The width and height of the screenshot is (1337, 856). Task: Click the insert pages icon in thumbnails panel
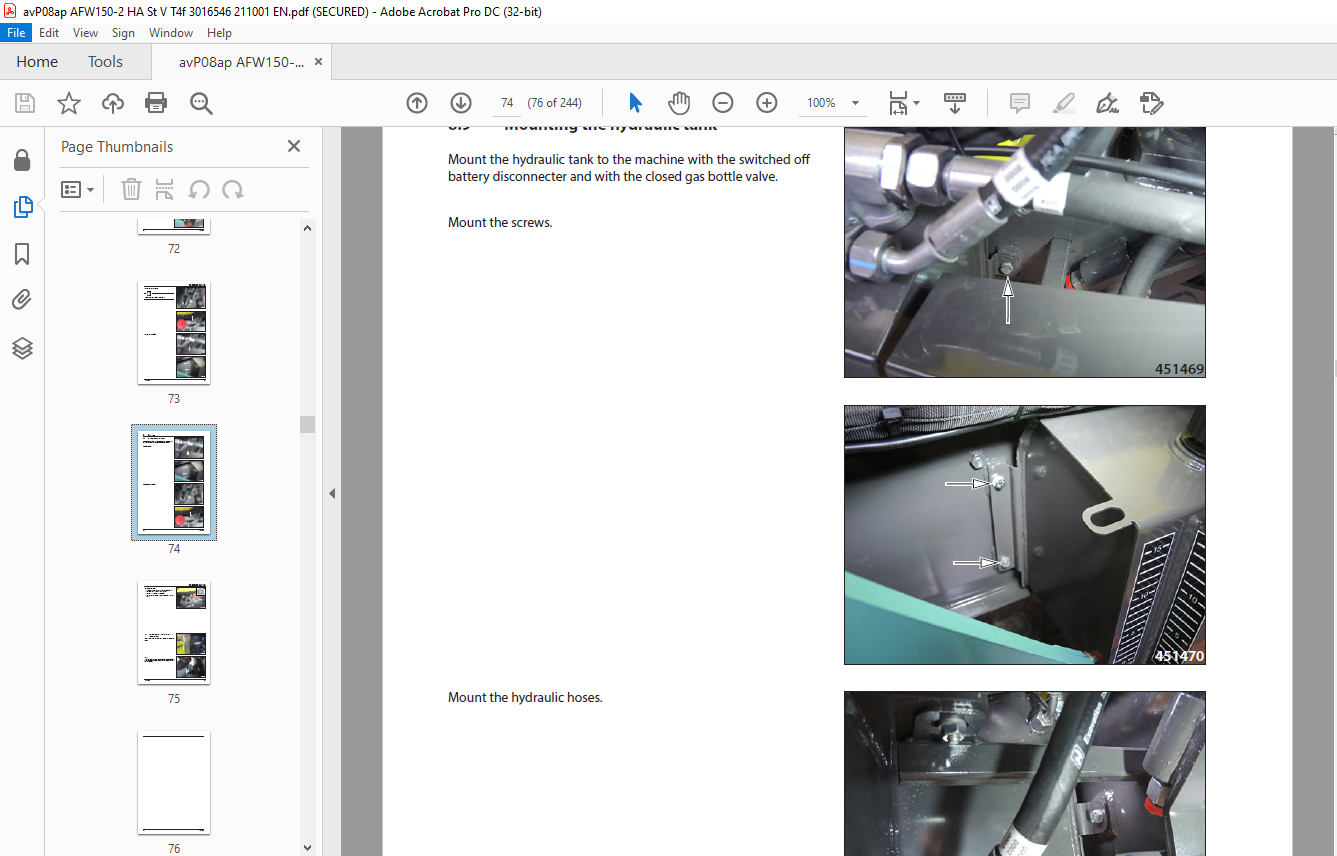(x=165, y=189)
